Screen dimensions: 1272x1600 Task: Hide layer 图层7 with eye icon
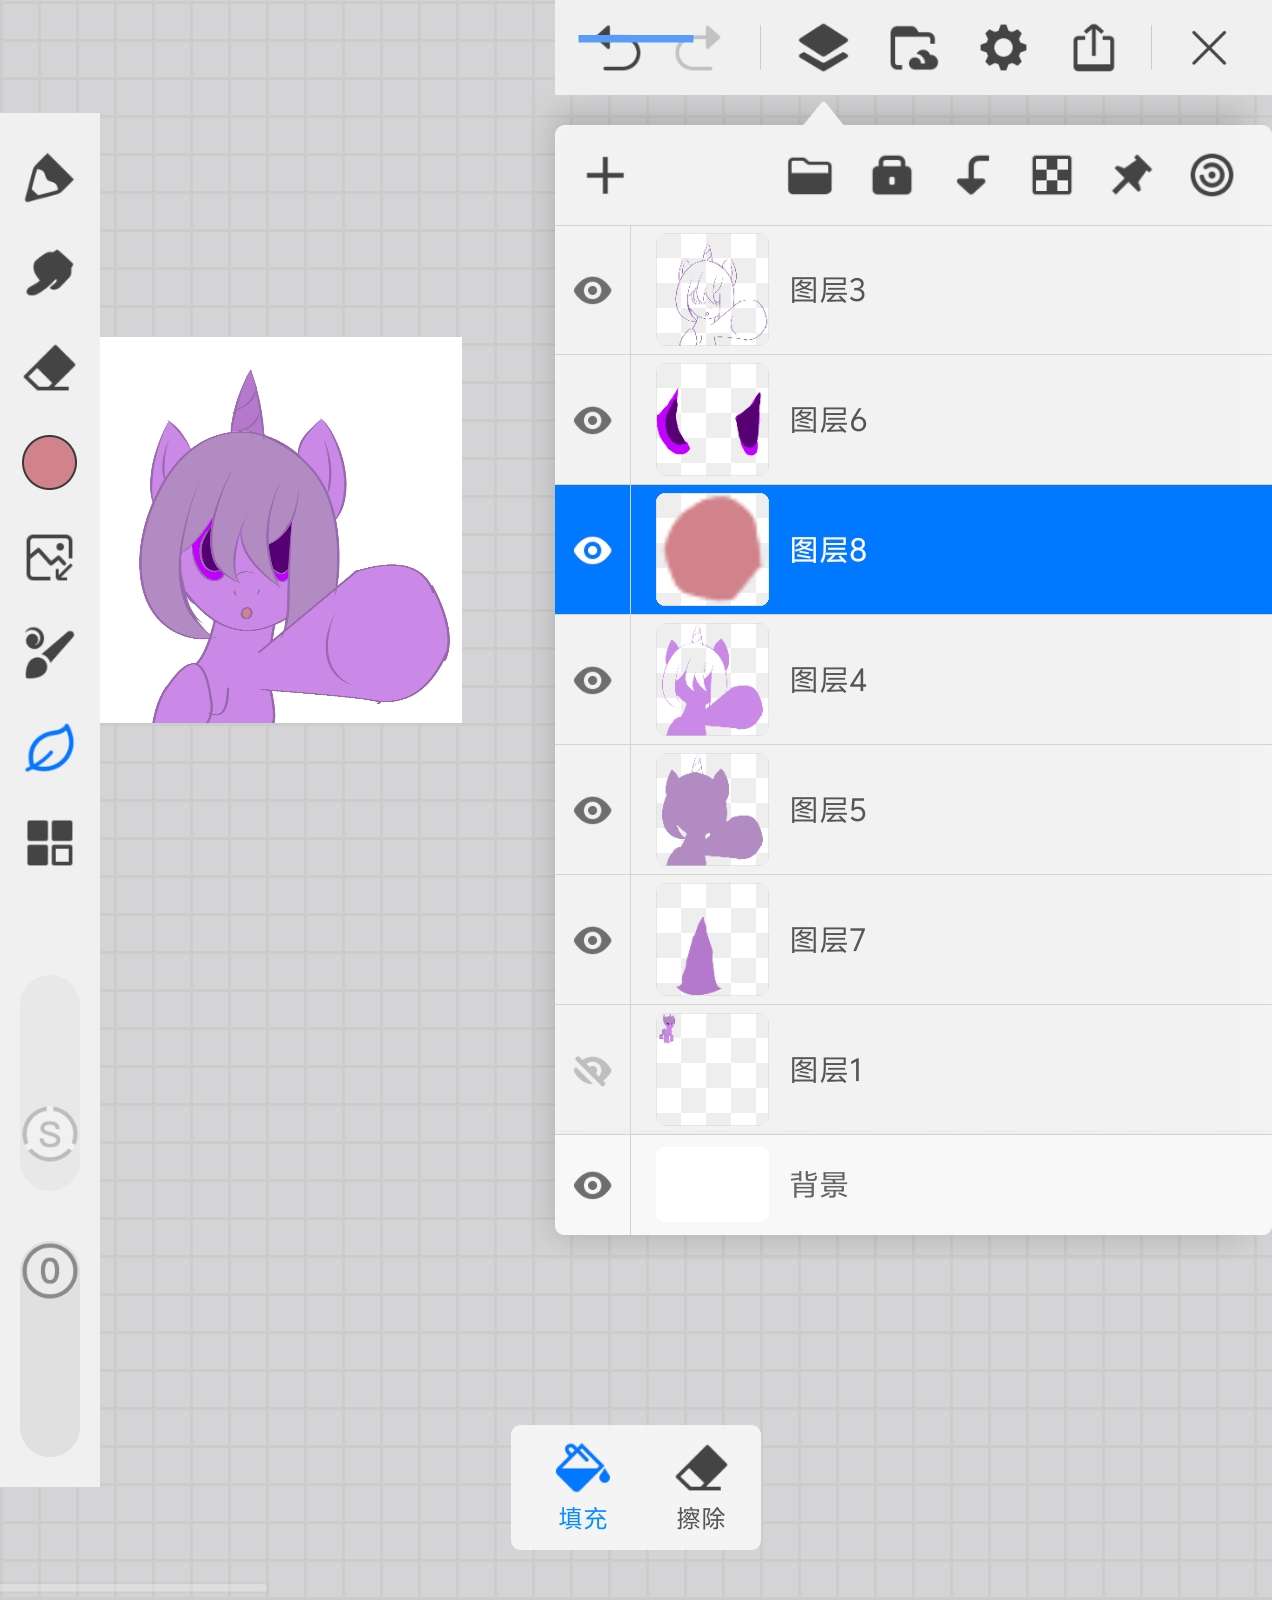pos(593,940)
